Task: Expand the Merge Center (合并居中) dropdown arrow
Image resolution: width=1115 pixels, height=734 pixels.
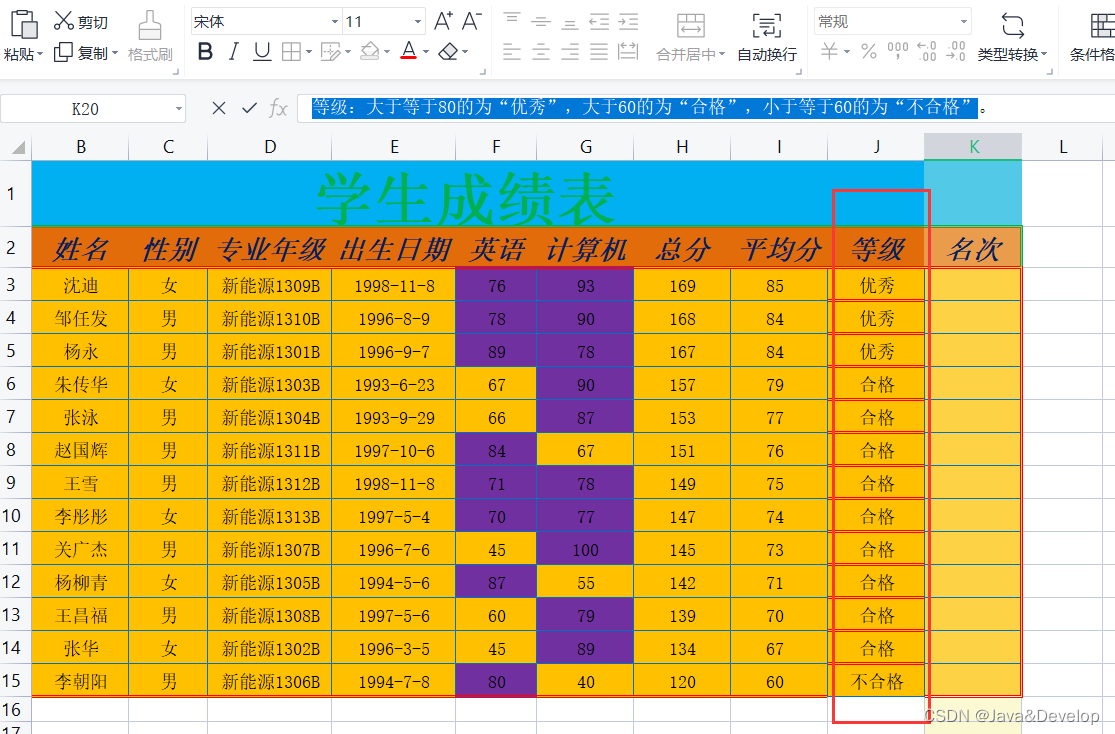Action: (722, 54)
